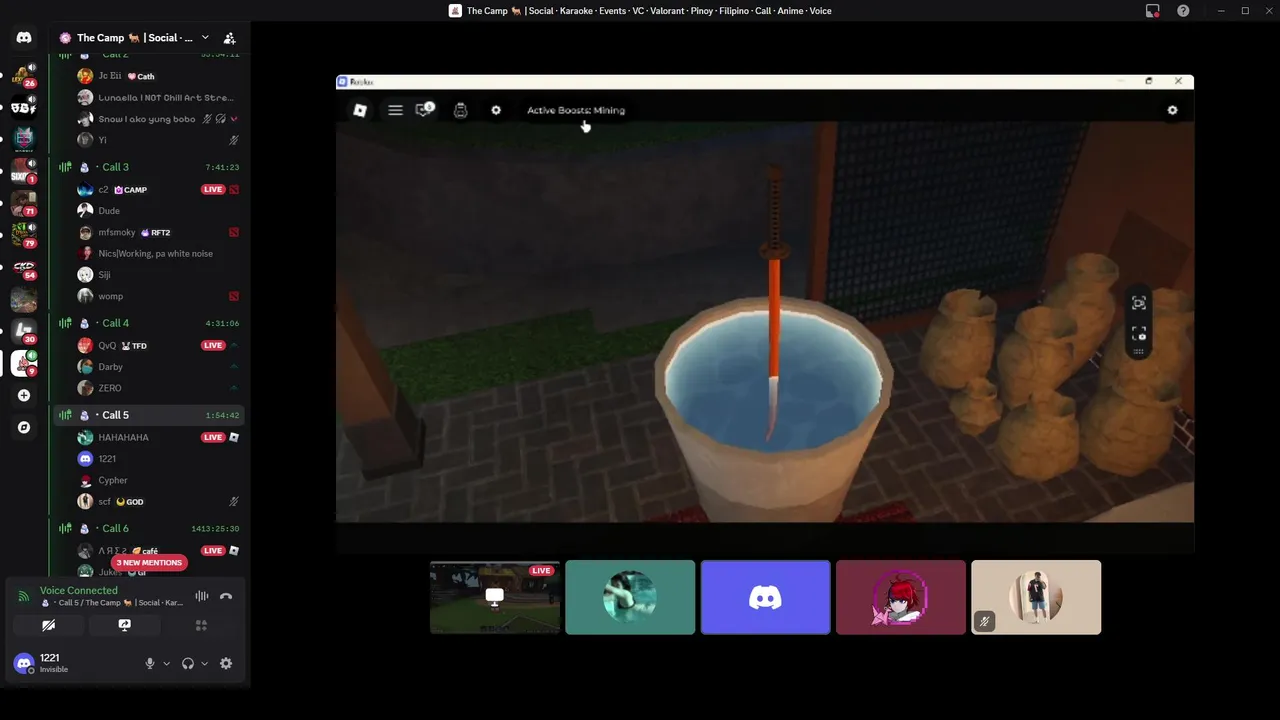
Task: Jump to 3 NEW MENTIONS
Action: pyautogui.click(x=149, y=563)
